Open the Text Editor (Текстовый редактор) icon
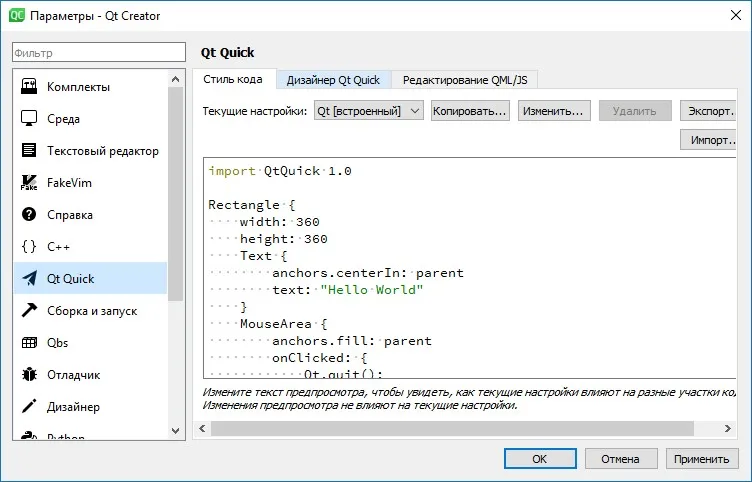Viewport: 752px width, 482px height. click(x=29, y=151)
